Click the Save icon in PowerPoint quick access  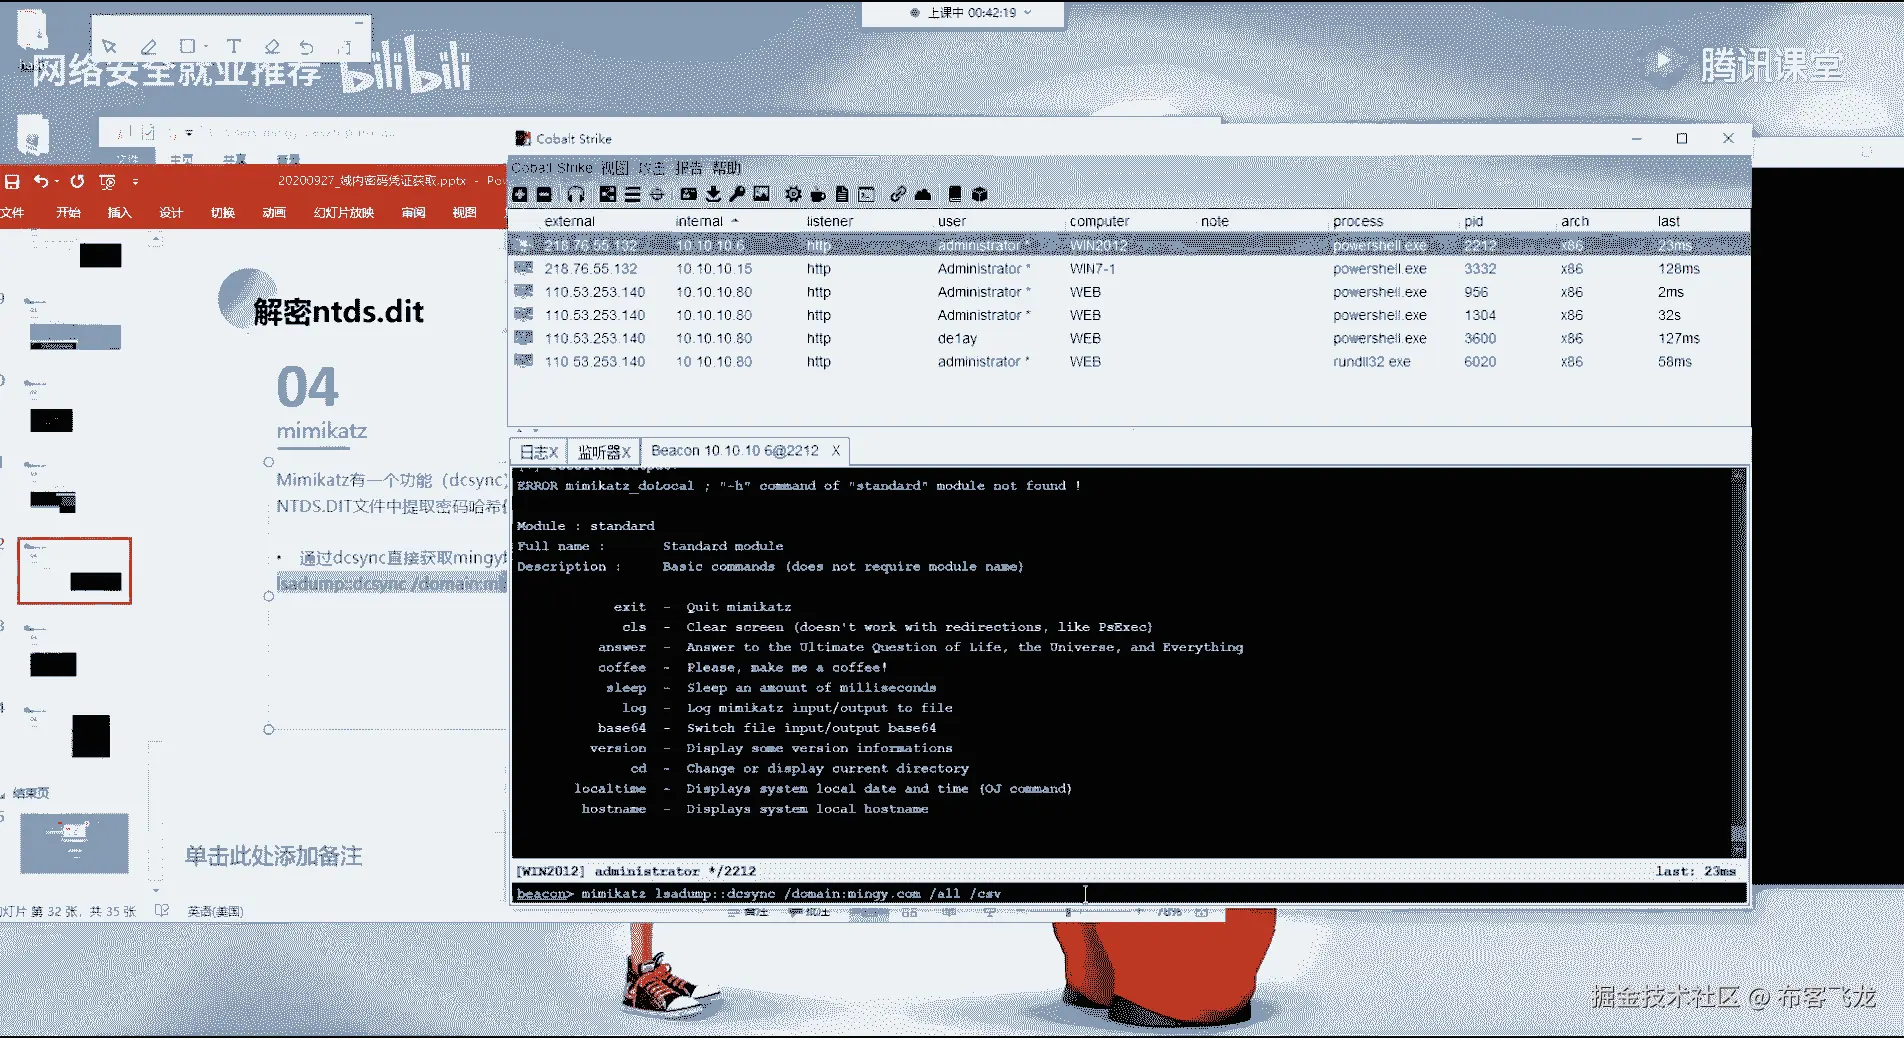pyautogui.click(x=12, y=181)
